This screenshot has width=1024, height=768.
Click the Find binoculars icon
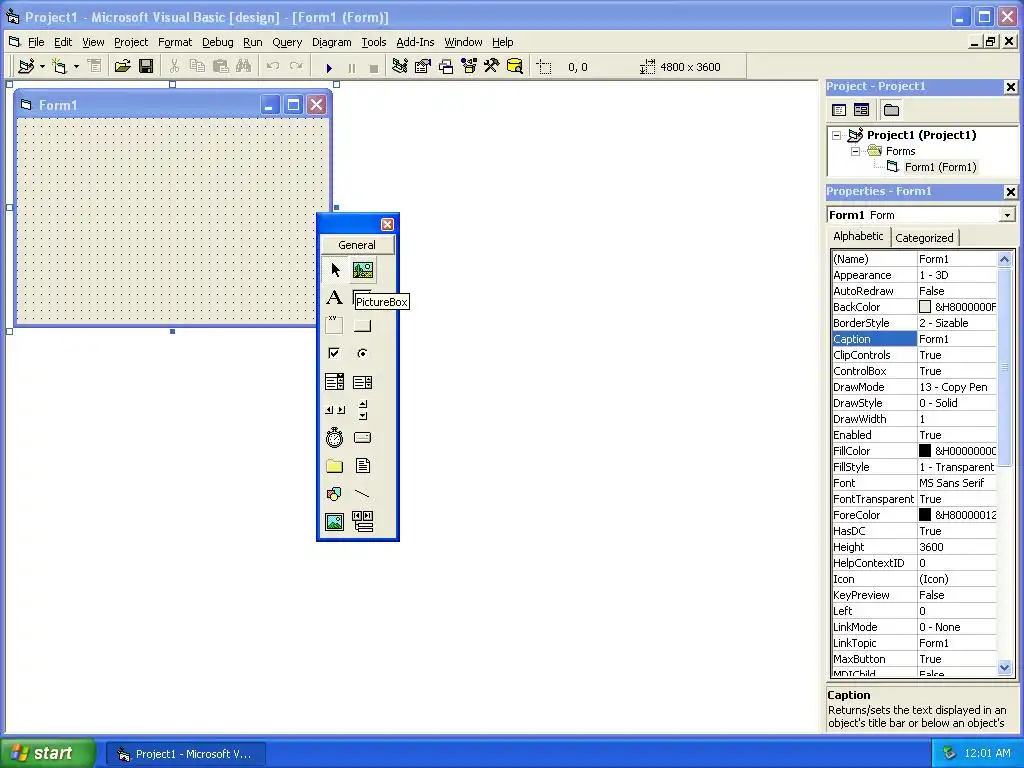[x=244, y=67]
